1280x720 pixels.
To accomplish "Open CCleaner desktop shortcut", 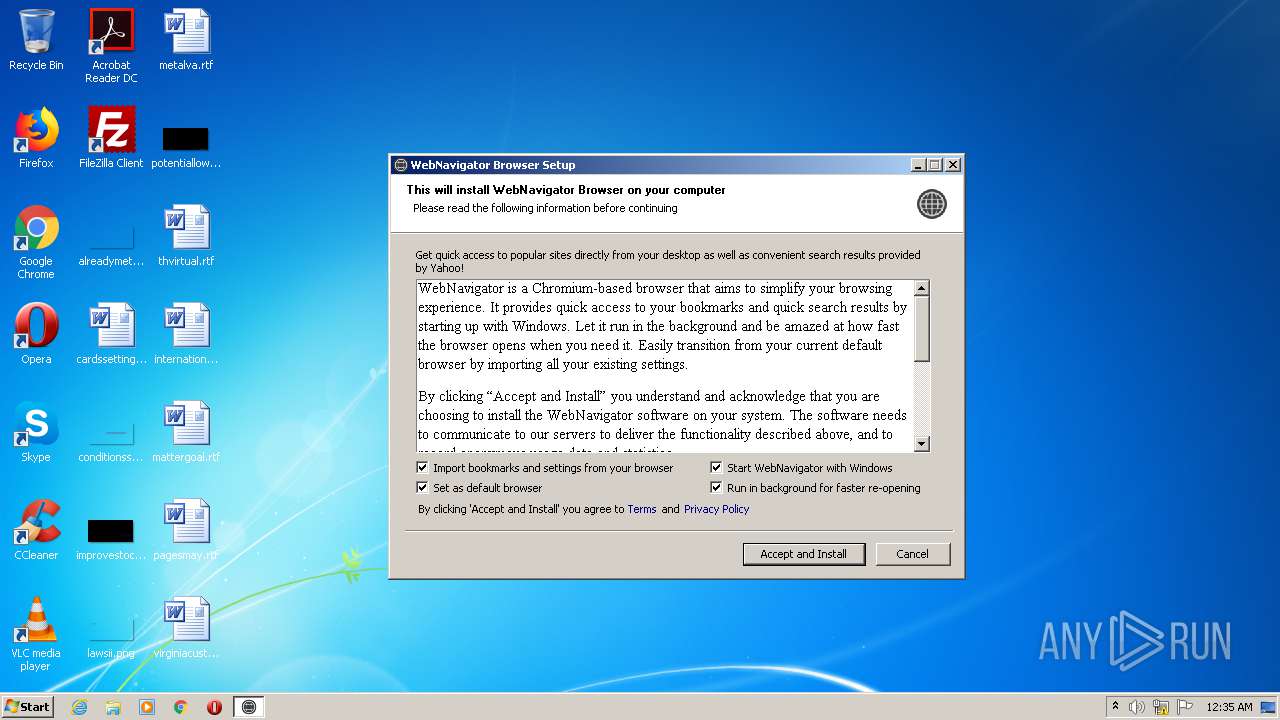I will coord(36,530).
